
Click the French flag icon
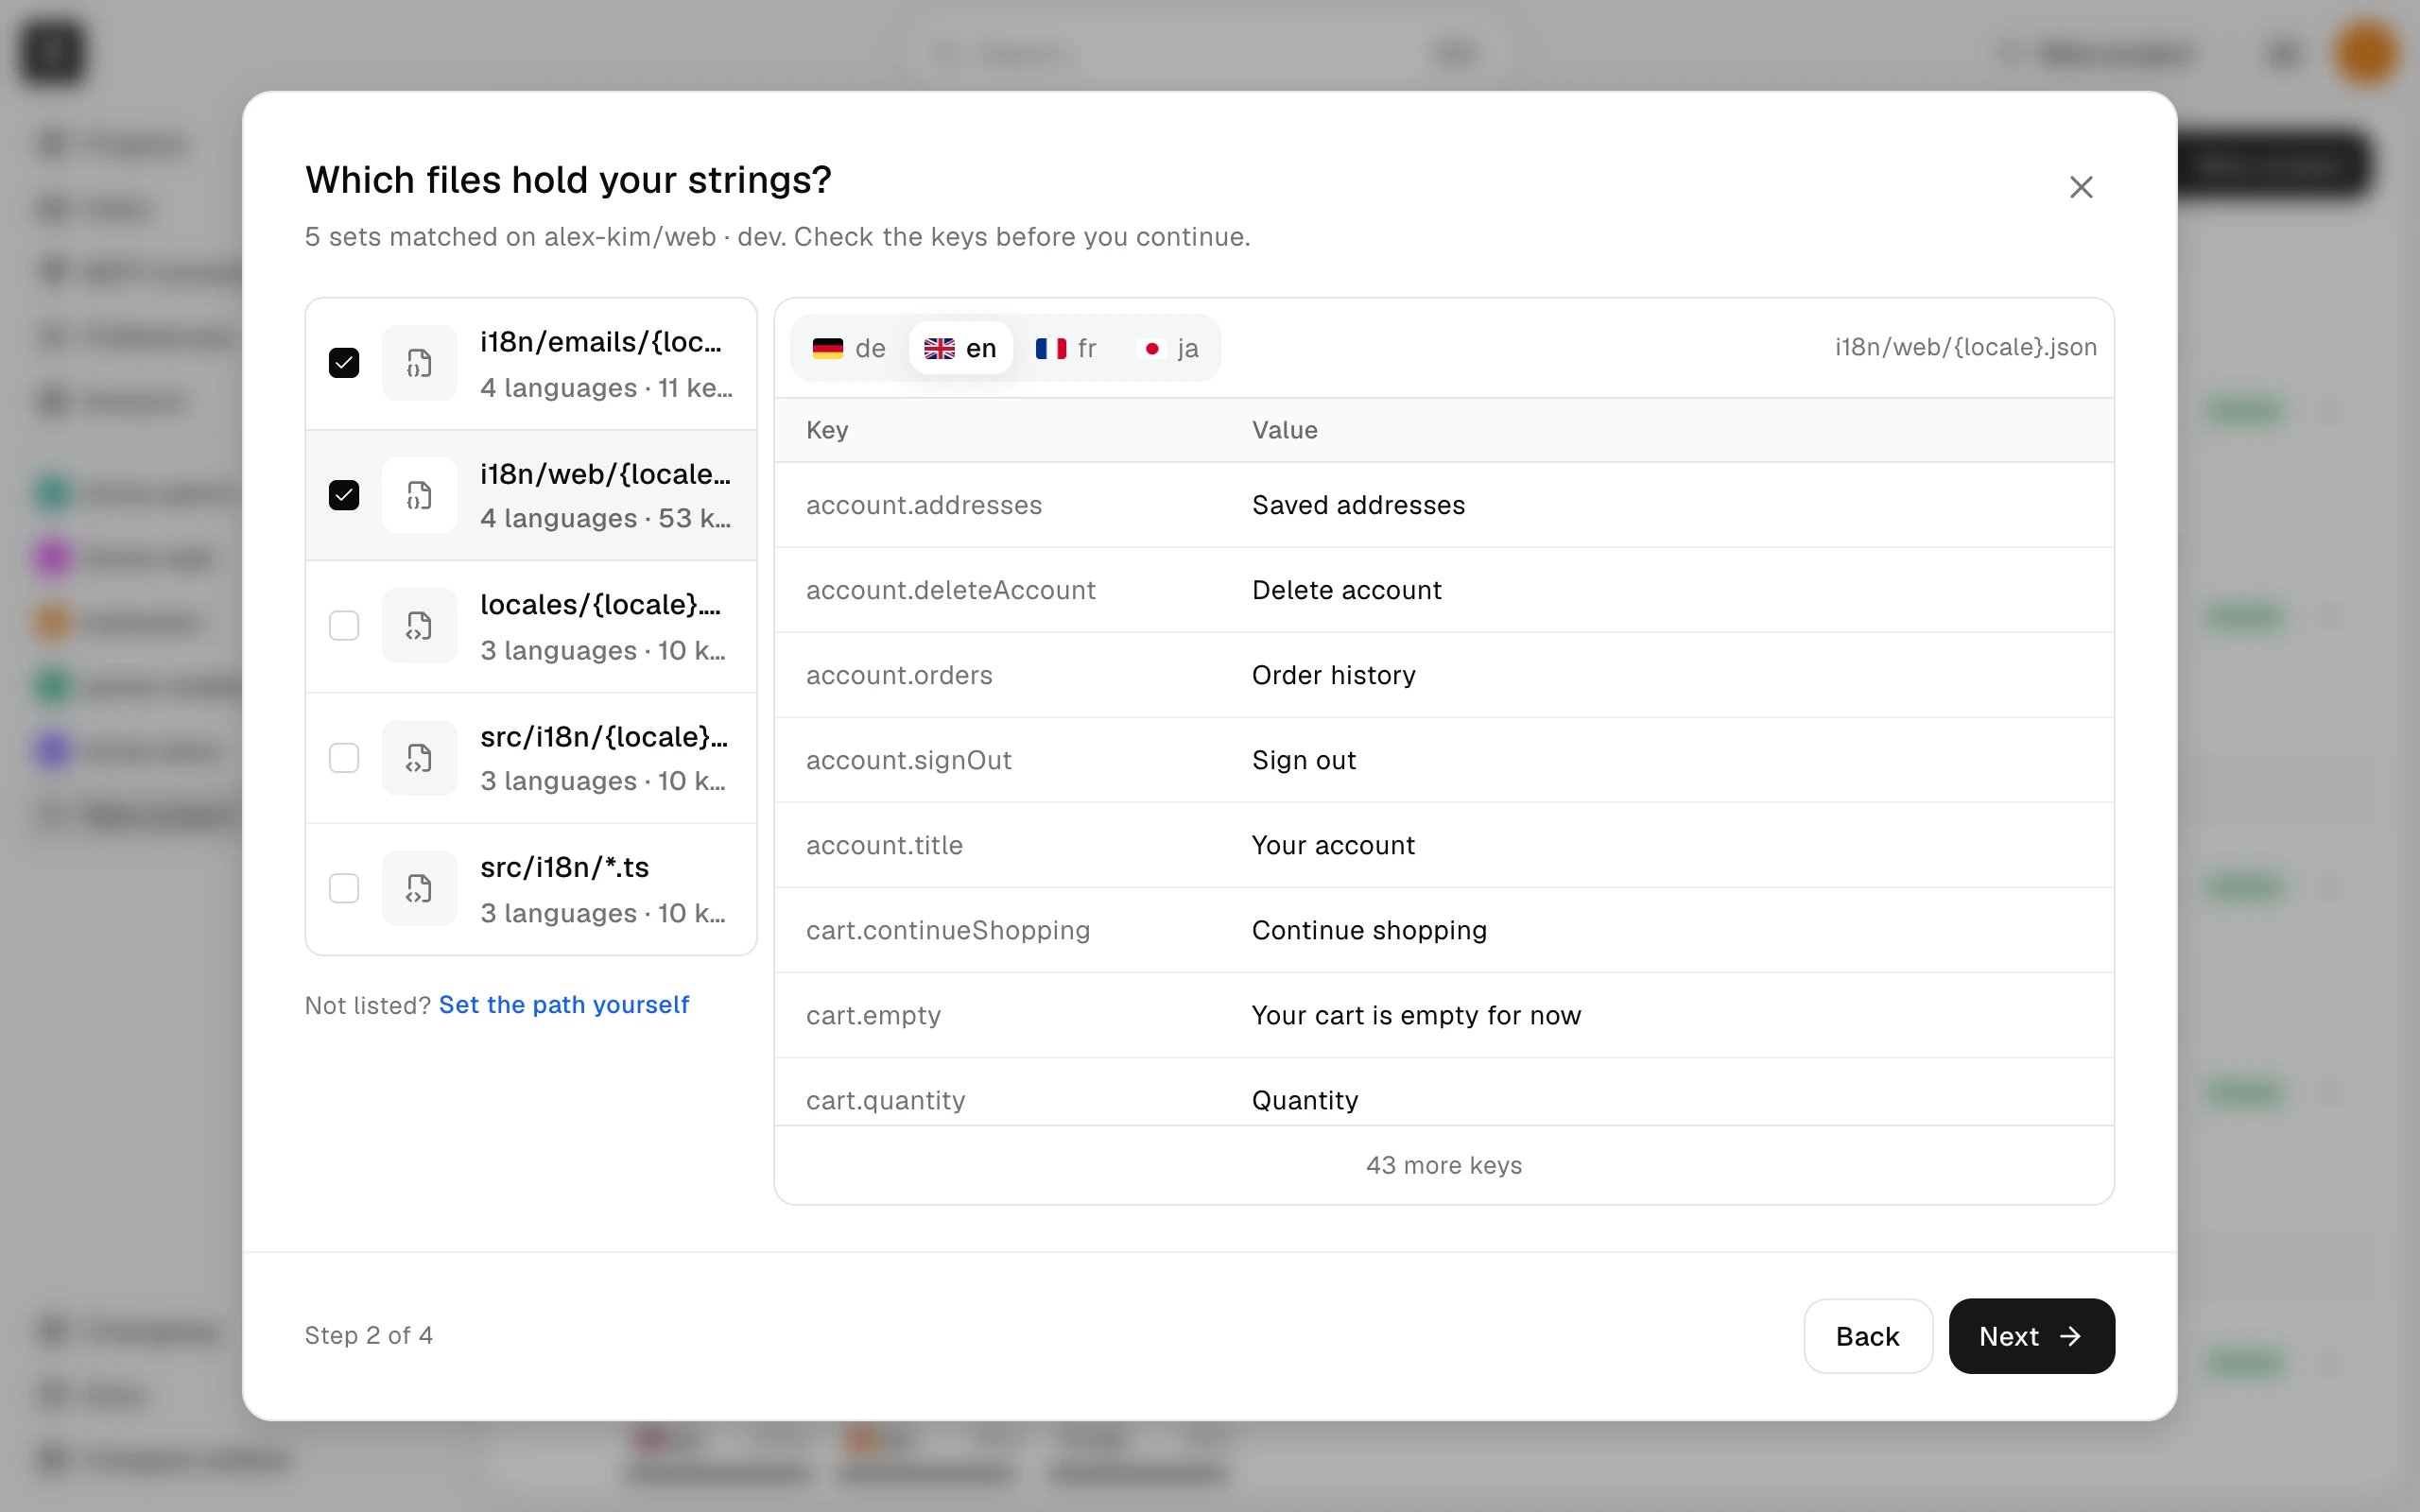click(1050, 349)
